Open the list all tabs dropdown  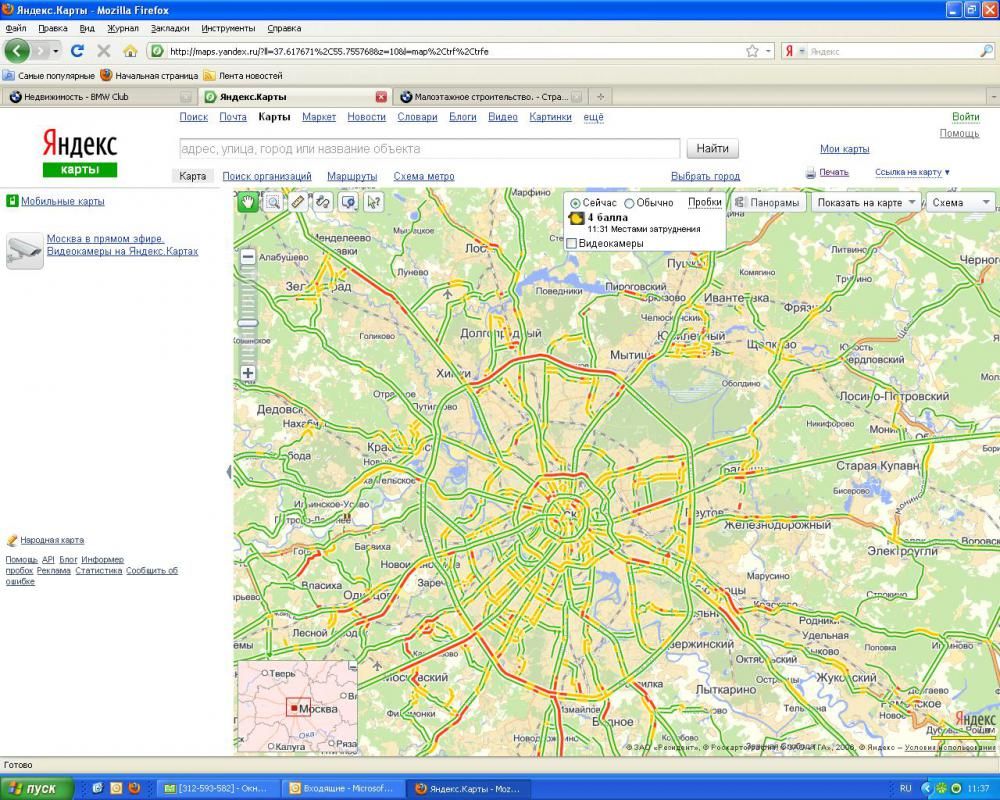[x=994, y=96]
